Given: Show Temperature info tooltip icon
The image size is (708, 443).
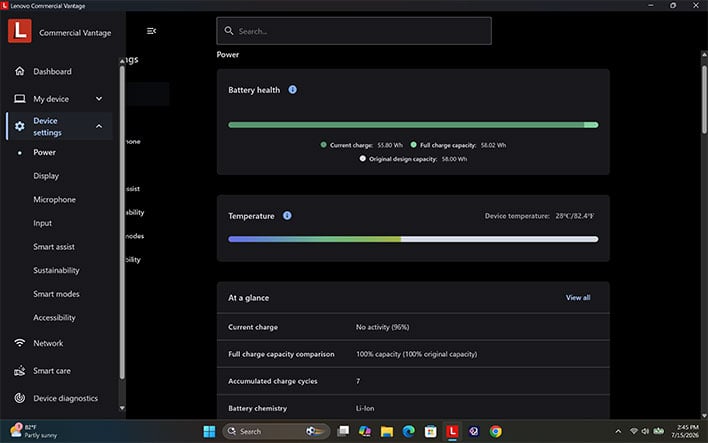Looking at the screenshot, I should coord(287,215).
